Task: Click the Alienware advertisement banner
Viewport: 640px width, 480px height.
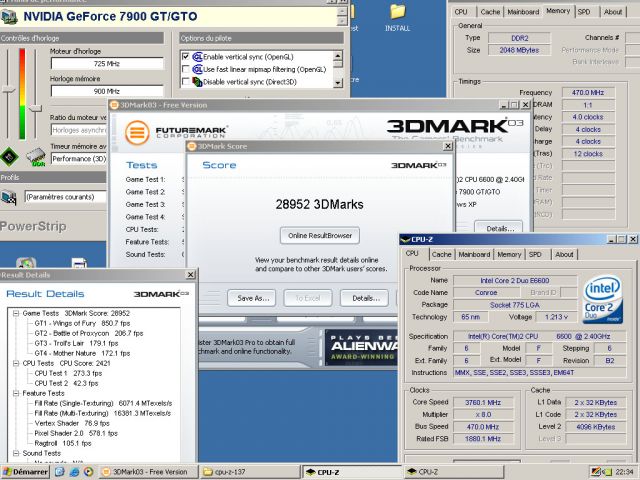Action: (x=361, y=347)
